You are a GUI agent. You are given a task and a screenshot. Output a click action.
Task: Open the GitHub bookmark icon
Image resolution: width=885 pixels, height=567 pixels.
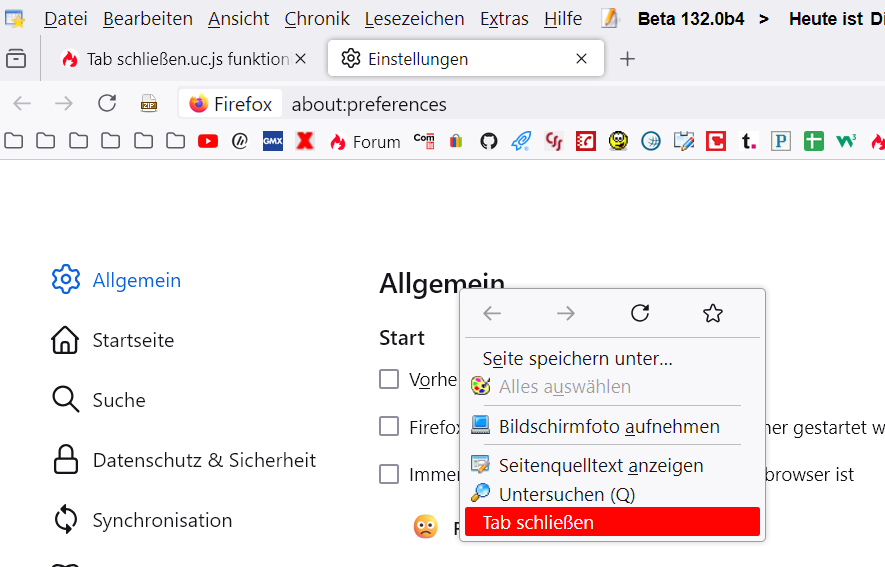[x=489, y=141]
